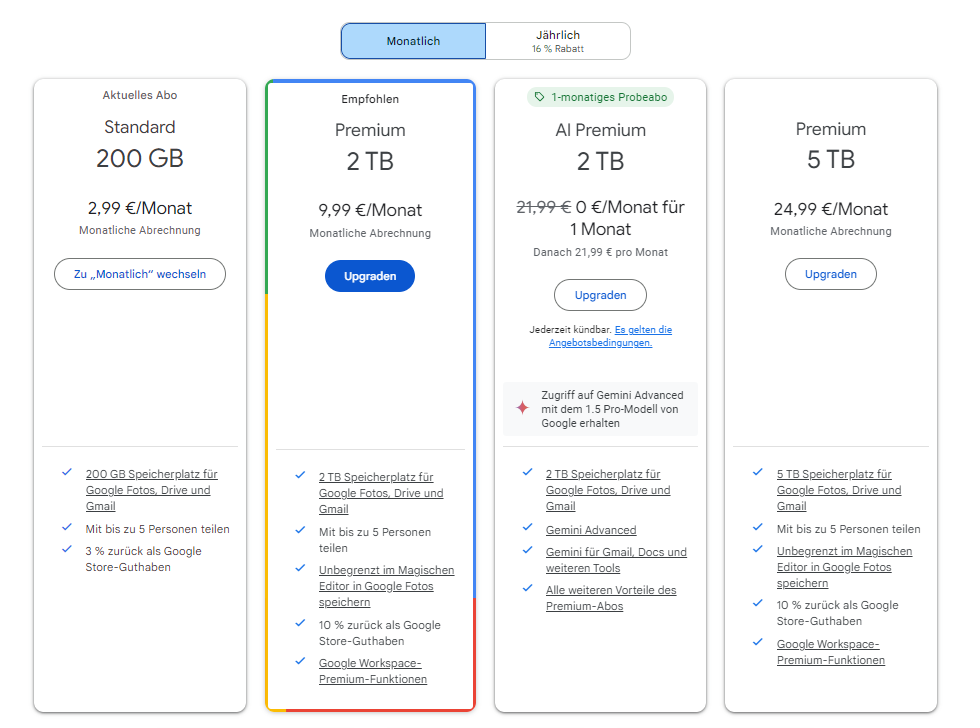This screenshot has width=980, height=728.
Task: Click checkmark beside 5 TB Speicherplatz feature
Action: point(758,472)
